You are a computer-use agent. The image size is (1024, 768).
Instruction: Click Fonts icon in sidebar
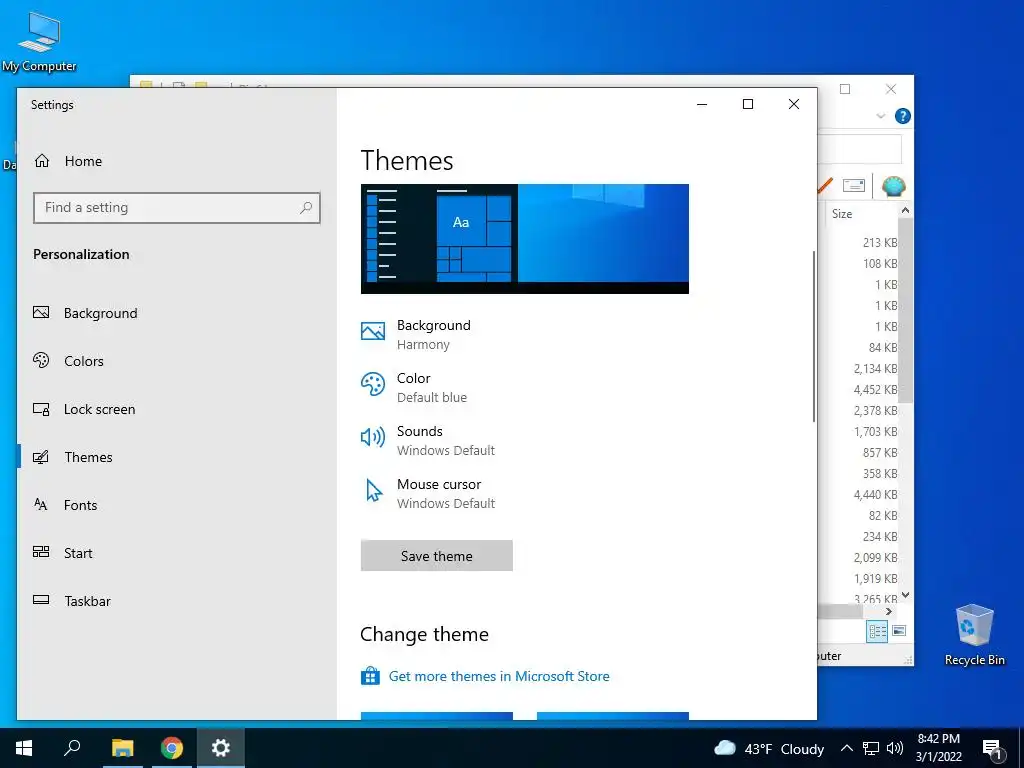[40, 504]
